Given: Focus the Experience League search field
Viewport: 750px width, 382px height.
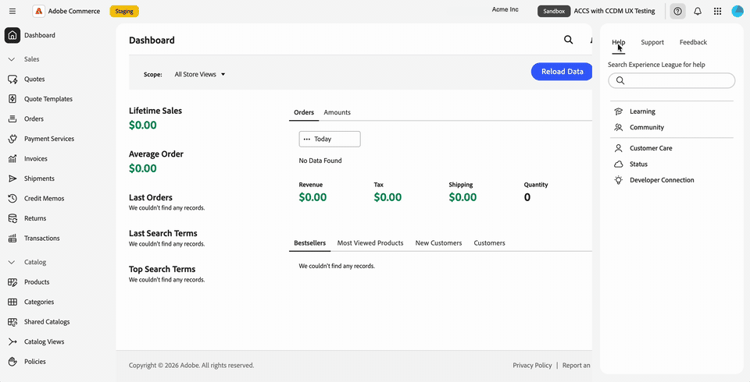Looking at the screenshot, I should click(x=672, y=80).
